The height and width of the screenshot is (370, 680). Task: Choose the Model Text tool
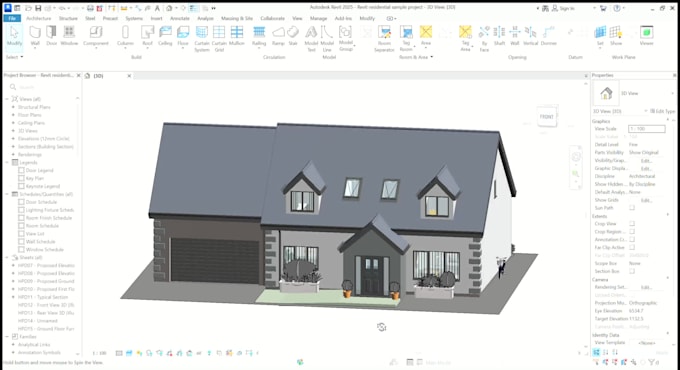point(311,39)
